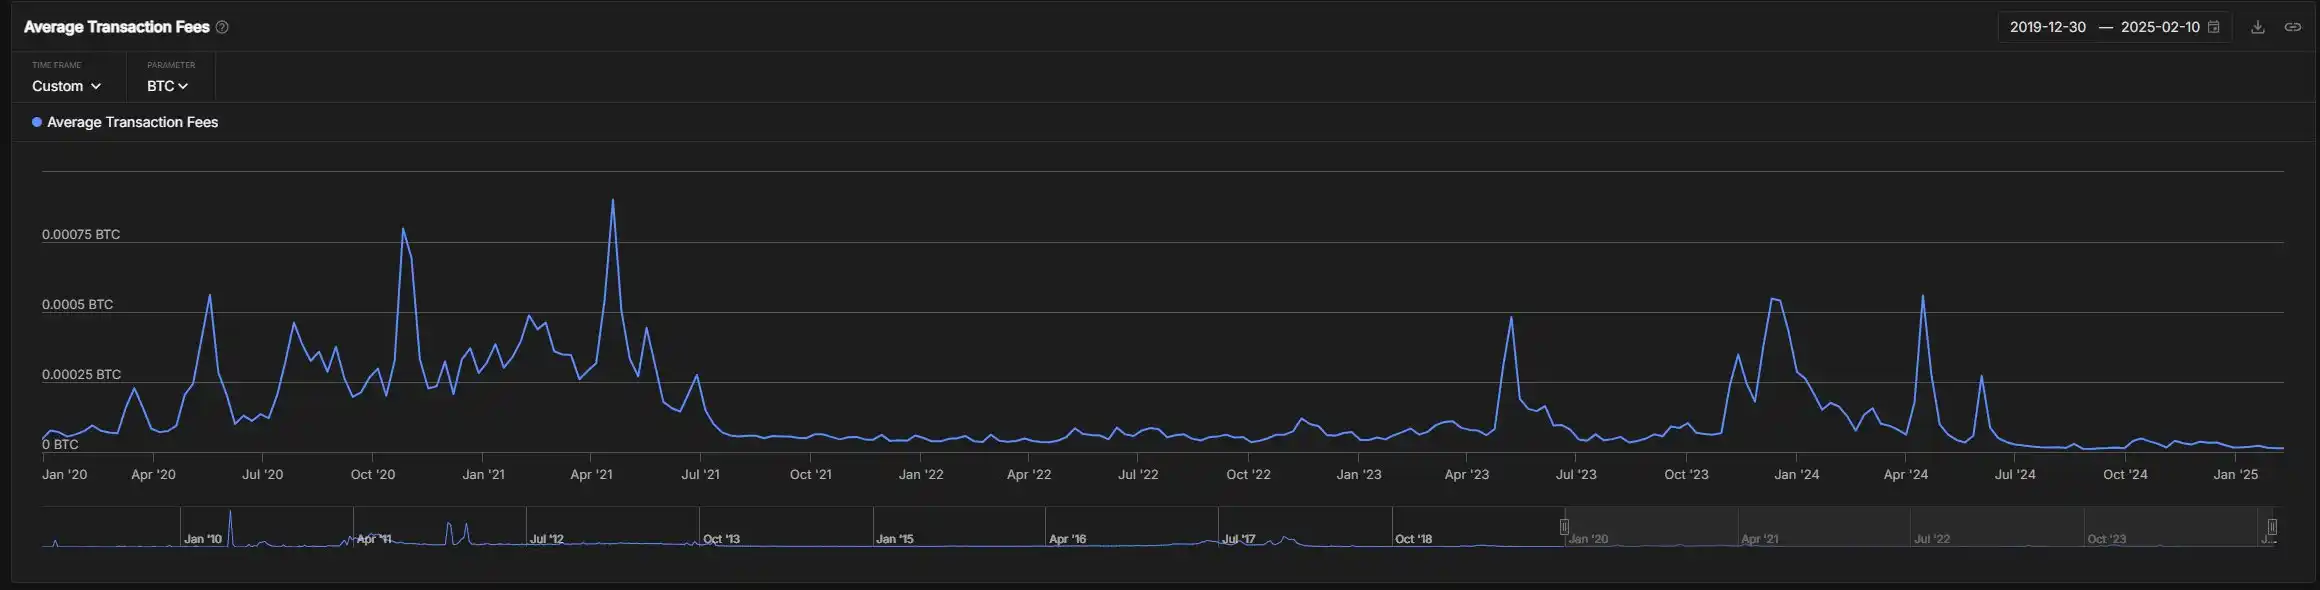Open the Parameter BTC dropdown
Screen dimensions: 2320x590
click(166, 86)
